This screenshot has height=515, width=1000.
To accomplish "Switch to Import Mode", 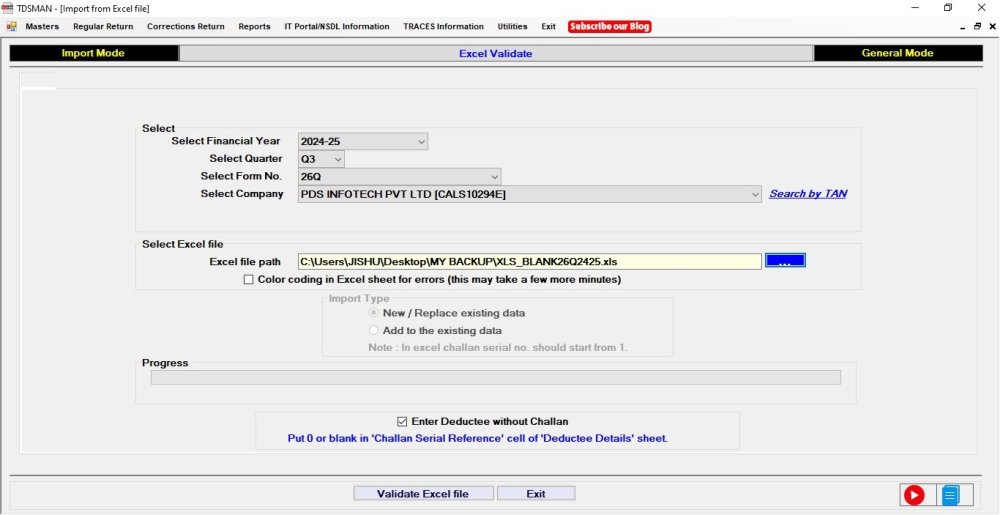I will point(93,54).
